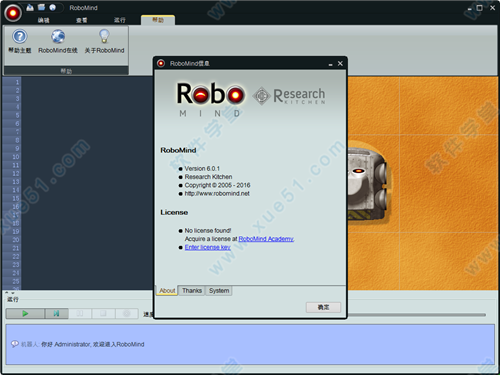Click the first quick-access icon in title bar
The width and height of the screenshot is (500, 375).
tap(30, 7)
